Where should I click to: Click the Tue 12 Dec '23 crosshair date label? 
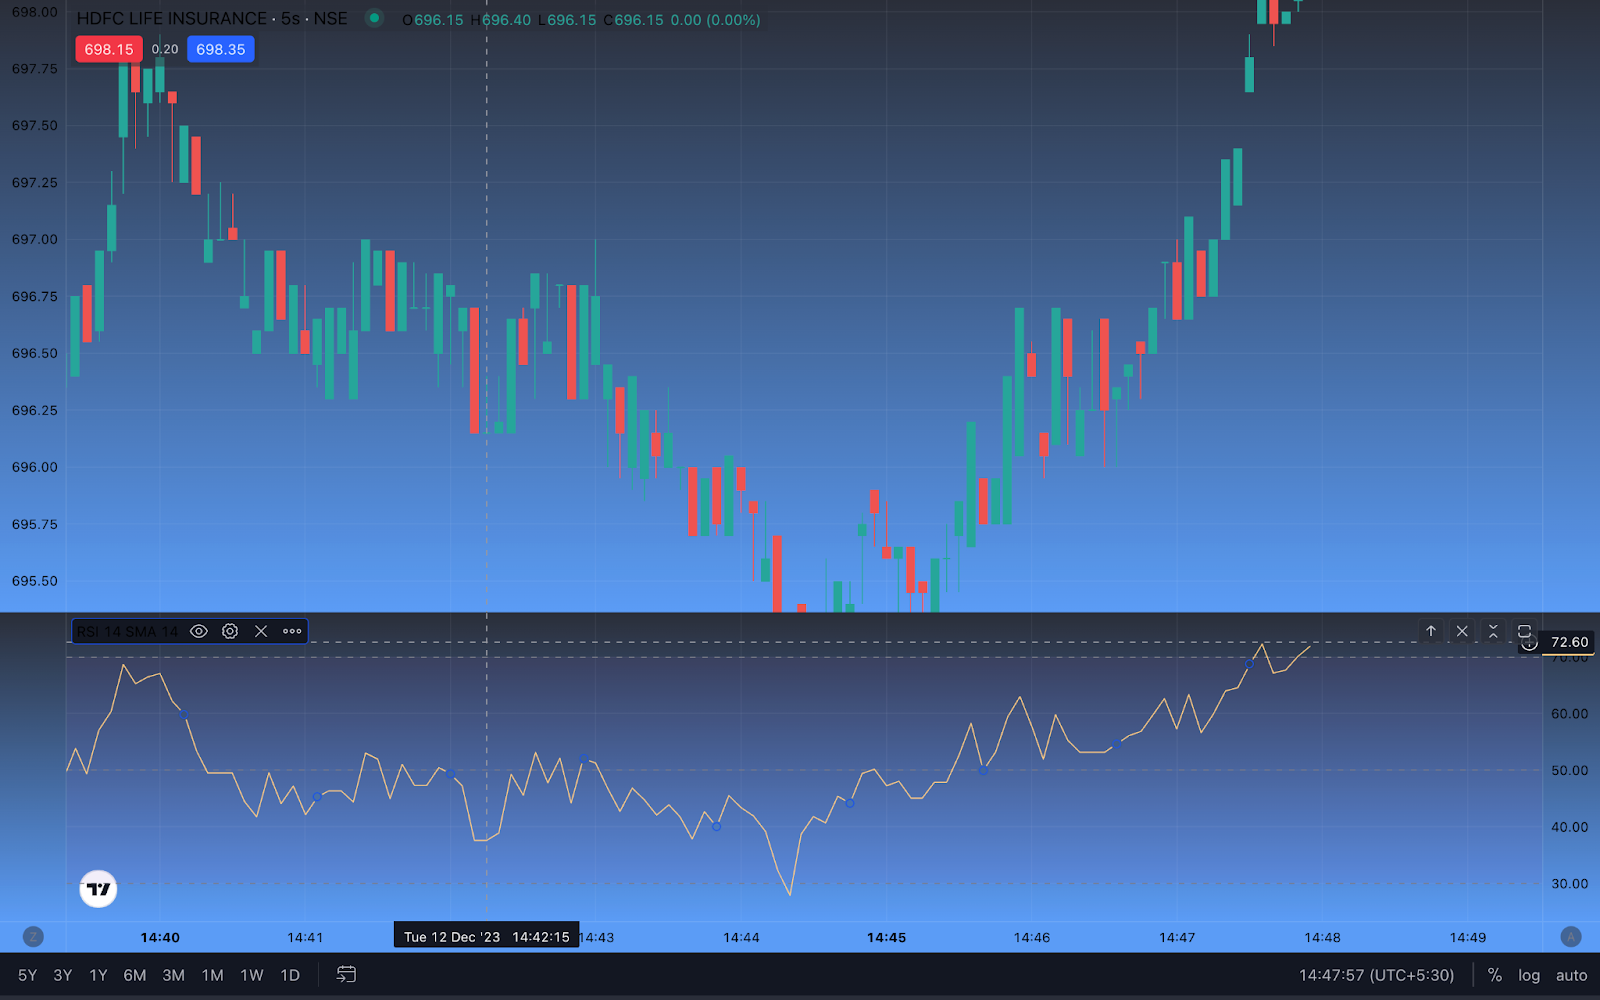(x=486, y=937)
